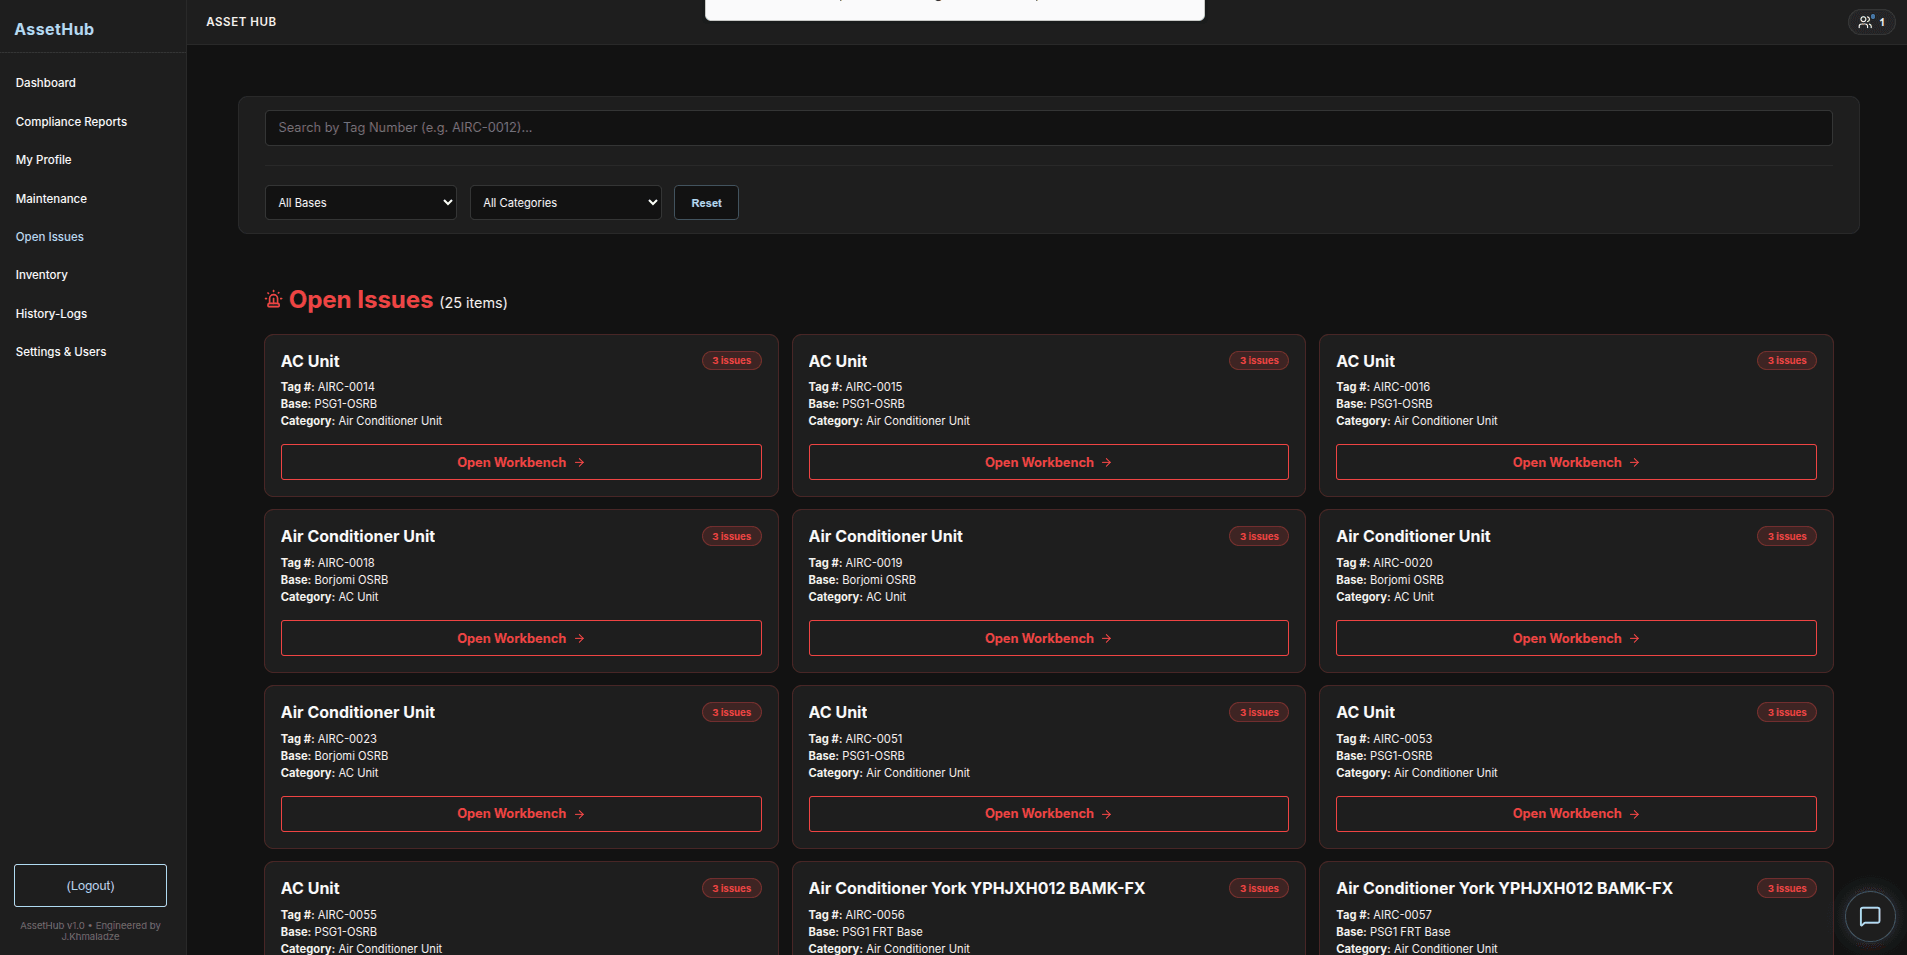Open Workbench for AIRC-0051
This screenshot has width=1907, height=955.
point(1048,814)
